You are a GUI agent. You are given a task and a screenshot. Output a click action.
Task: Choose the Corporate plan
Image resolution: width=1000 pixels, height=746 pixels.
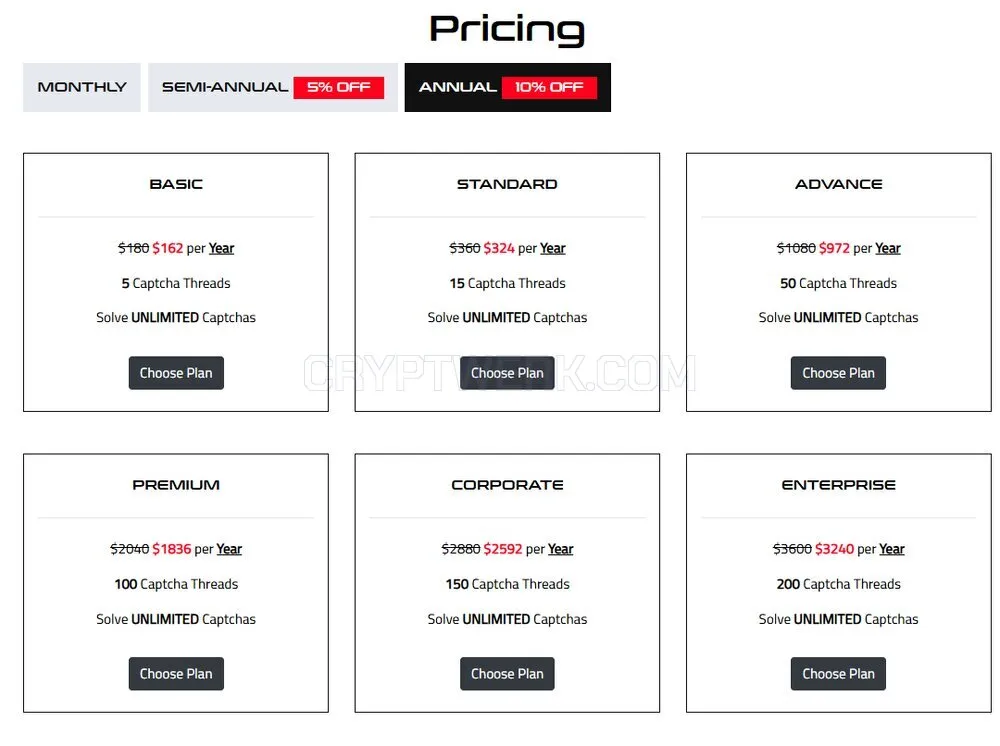point(507,674)
